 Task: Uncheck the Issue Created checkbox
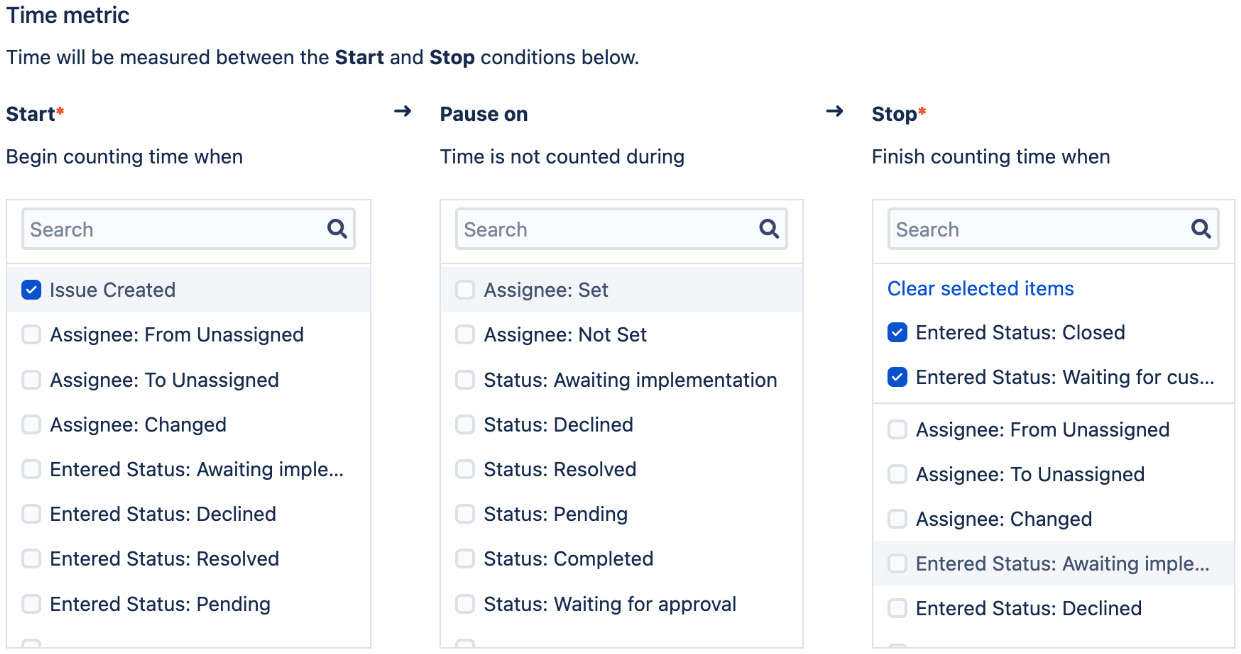(x=32, y=290)
